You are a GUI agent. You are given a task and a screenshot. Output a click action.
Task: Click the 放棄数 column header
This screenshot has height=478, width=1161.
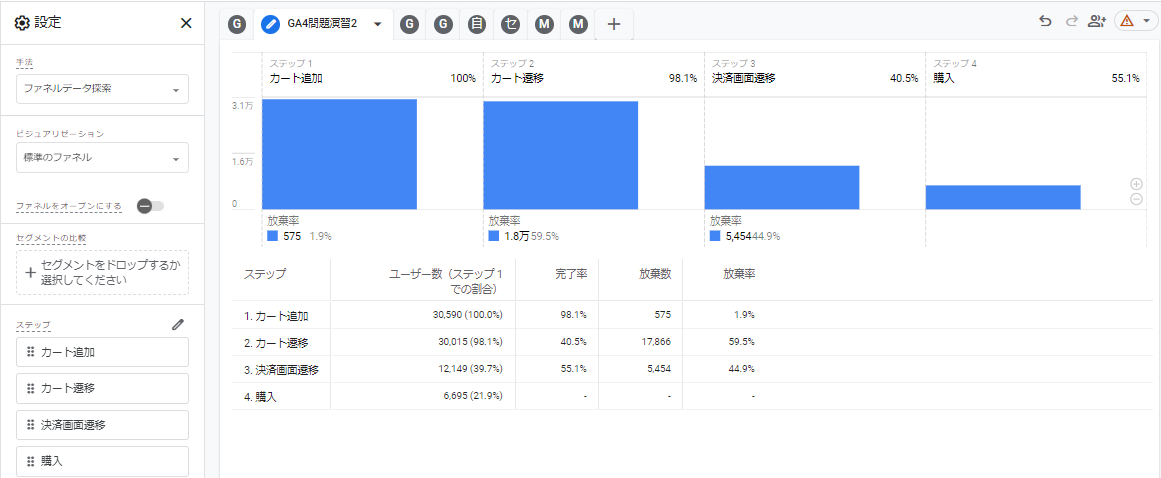coord(655,274)
